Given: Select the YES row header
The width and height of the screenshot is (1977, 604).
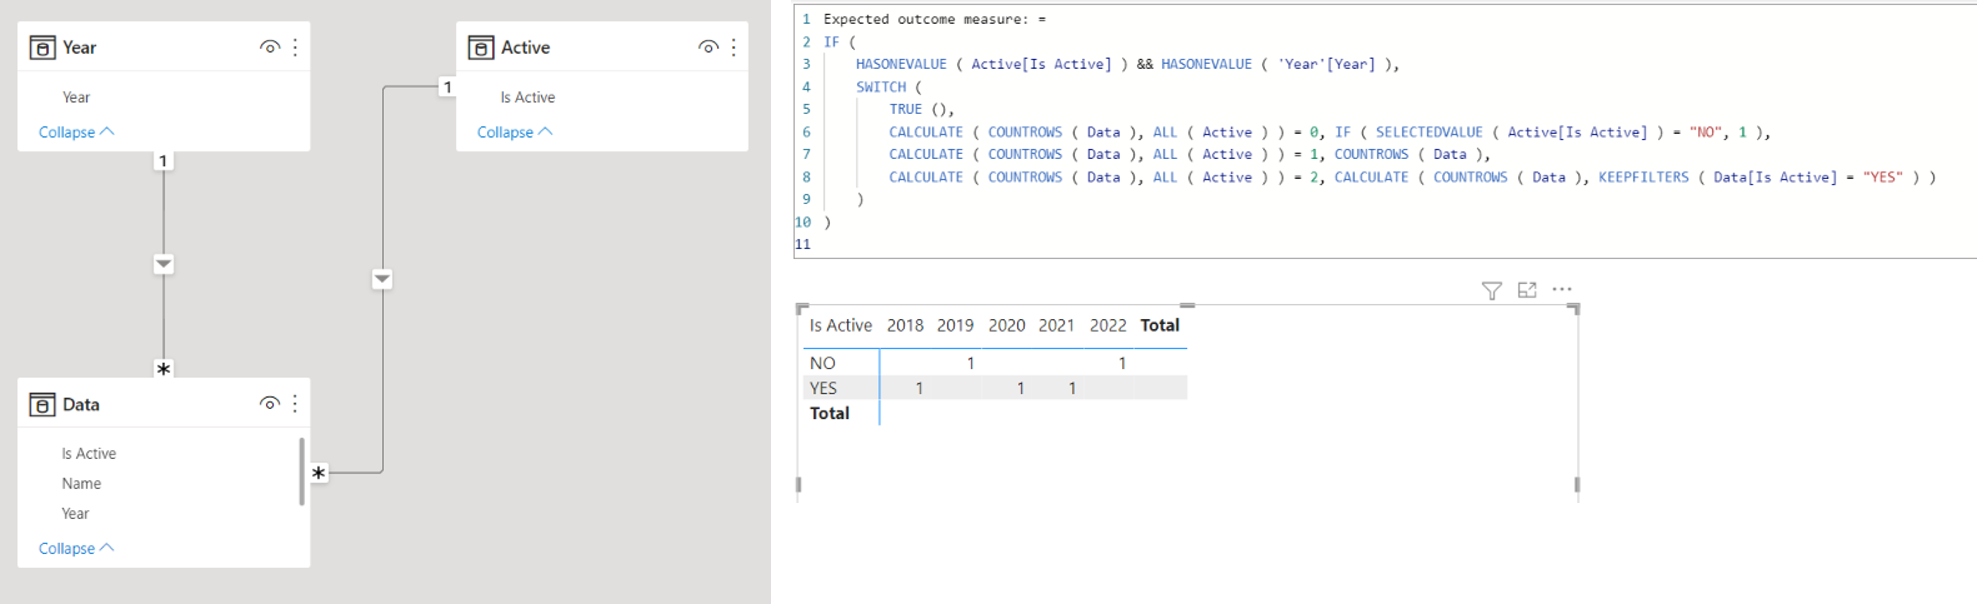Looking at the screenshot, I should tap(823, 388).
